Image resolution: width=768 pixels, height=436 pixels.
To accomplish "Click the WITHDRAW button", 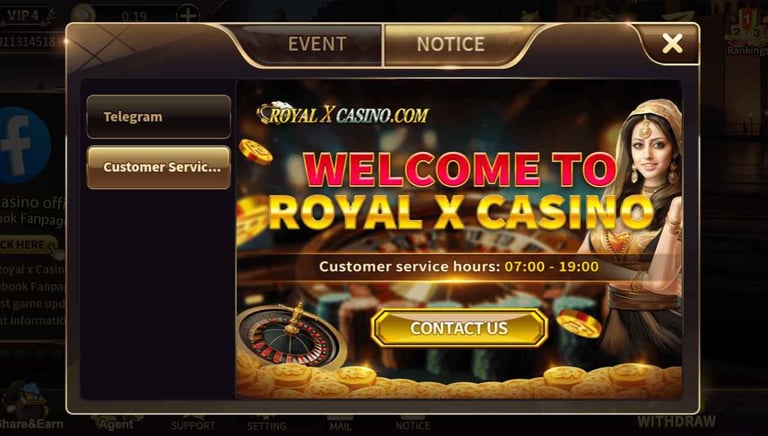I will [676, 421].
